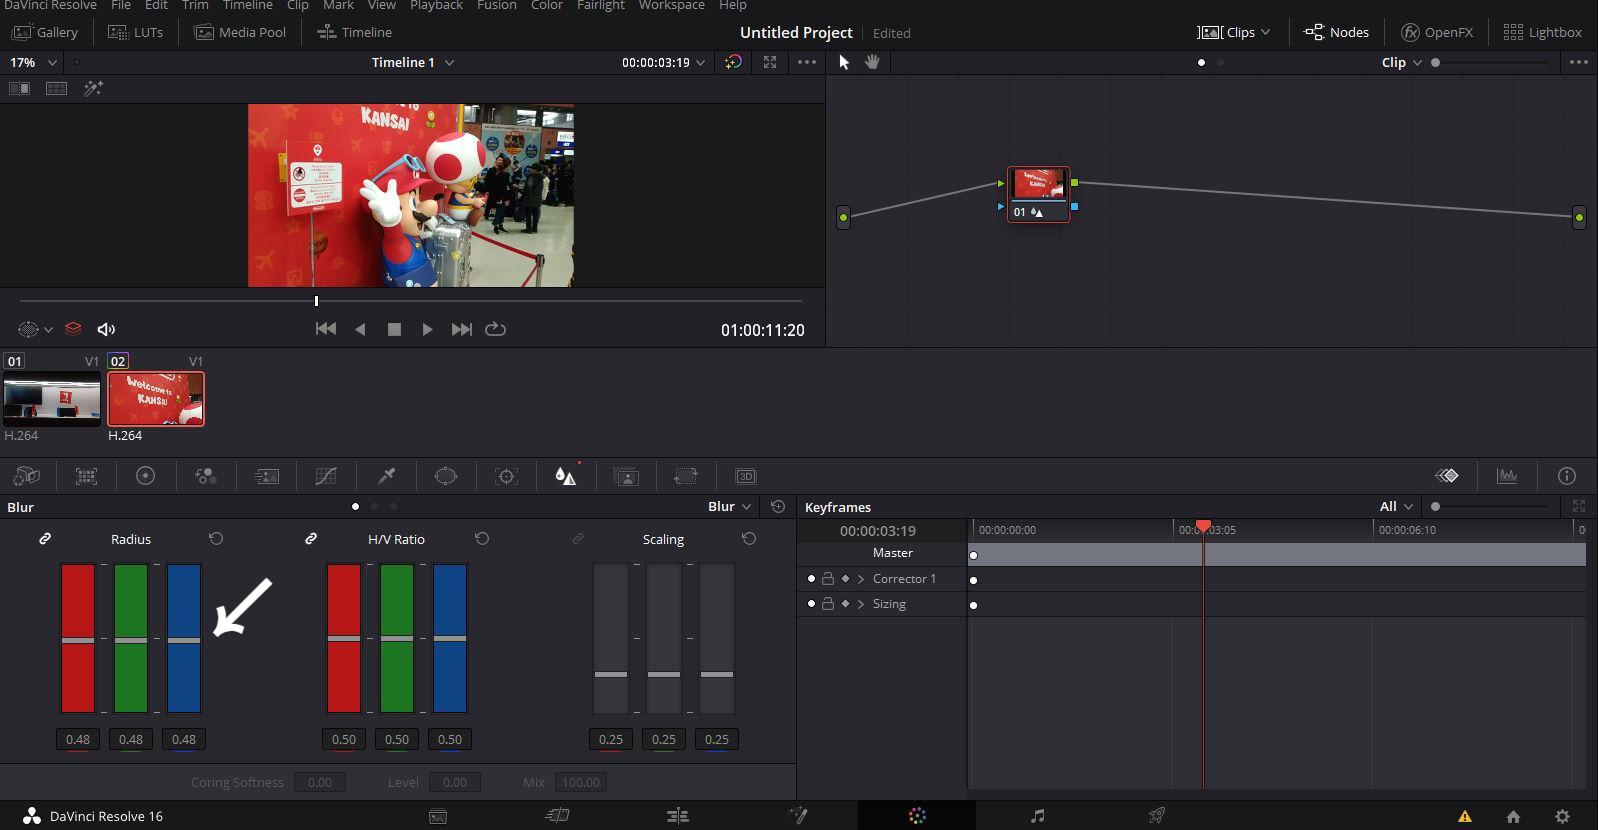Open the RGB Mixer palette
Viewport: 1598px width, 830px height.
tap(206, 476)
